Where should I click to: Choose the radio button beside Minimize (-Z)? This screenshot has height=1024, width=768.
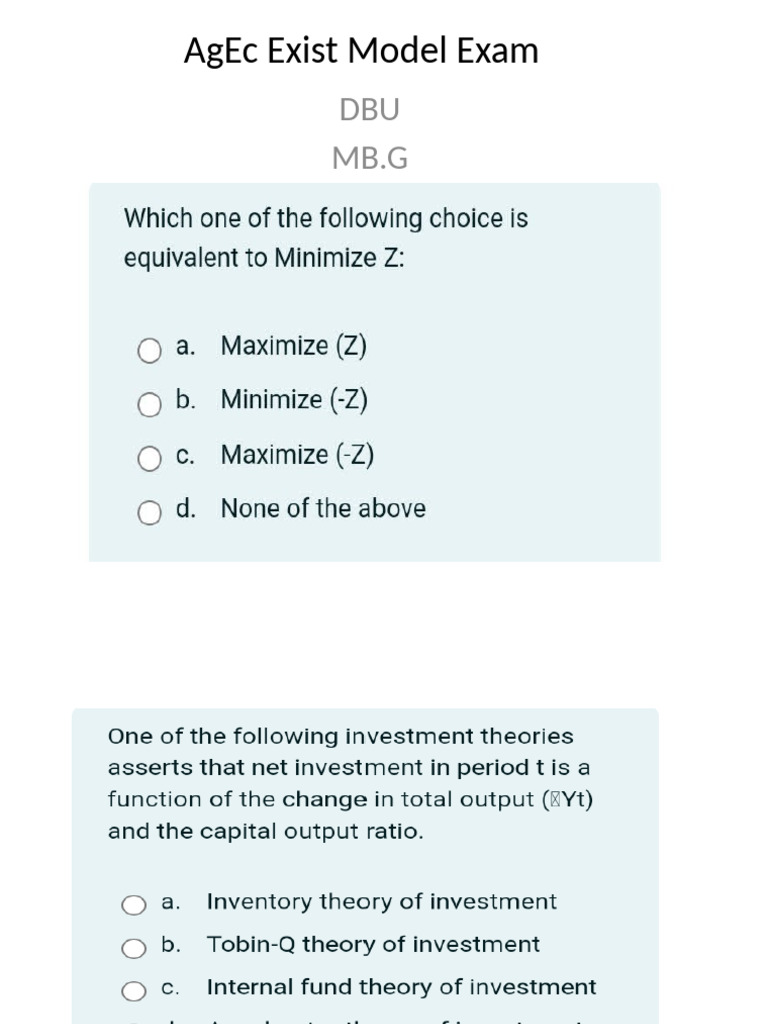[149, 405]
